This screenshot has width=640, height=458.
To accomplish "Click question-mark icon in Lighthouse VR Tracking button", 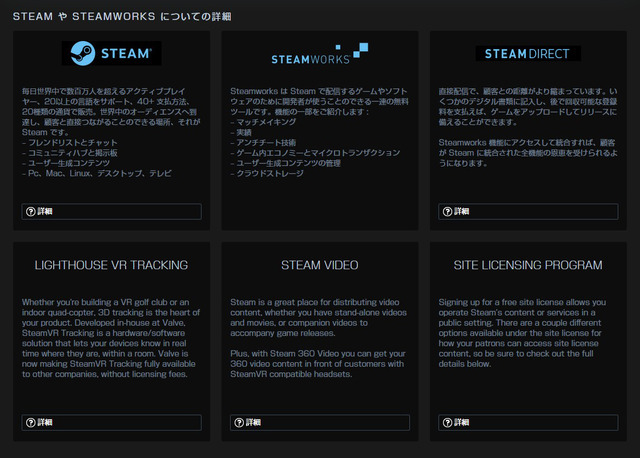I will pyautogui.click(x=31, y=422).
